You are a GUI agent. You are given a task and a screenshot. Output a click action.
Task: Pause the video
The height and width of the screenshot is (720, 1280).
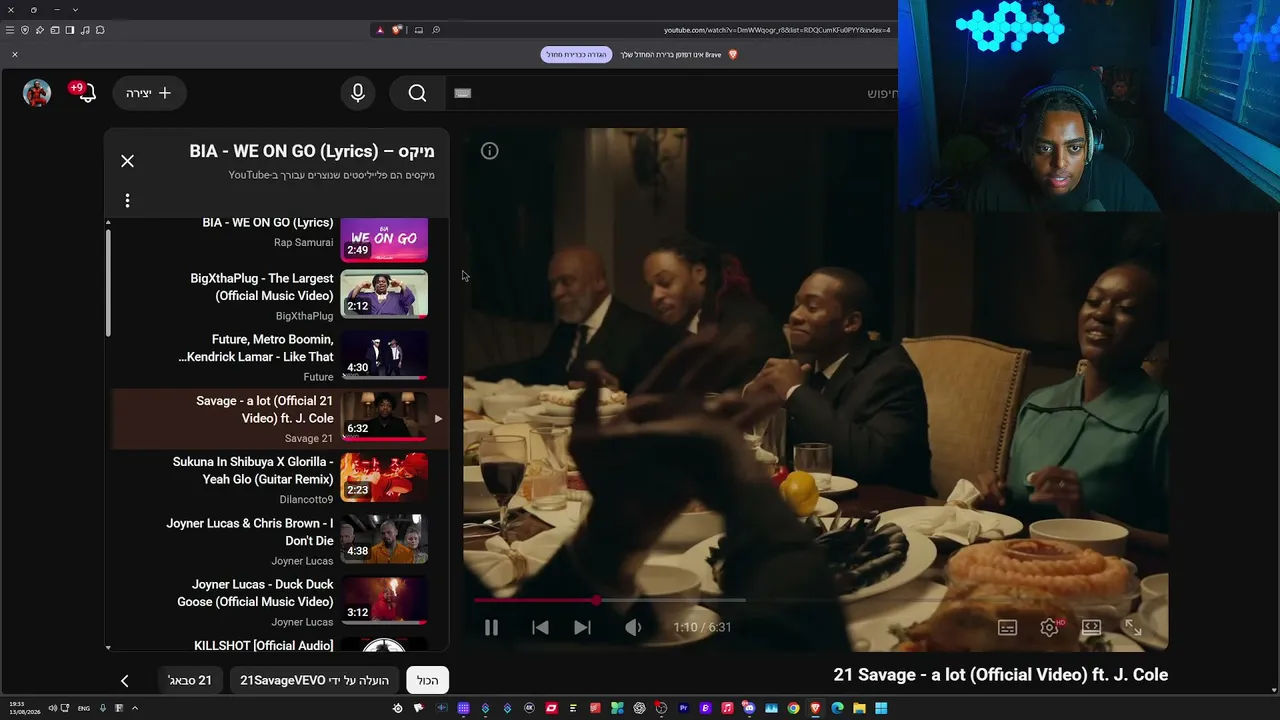point(491,628)
